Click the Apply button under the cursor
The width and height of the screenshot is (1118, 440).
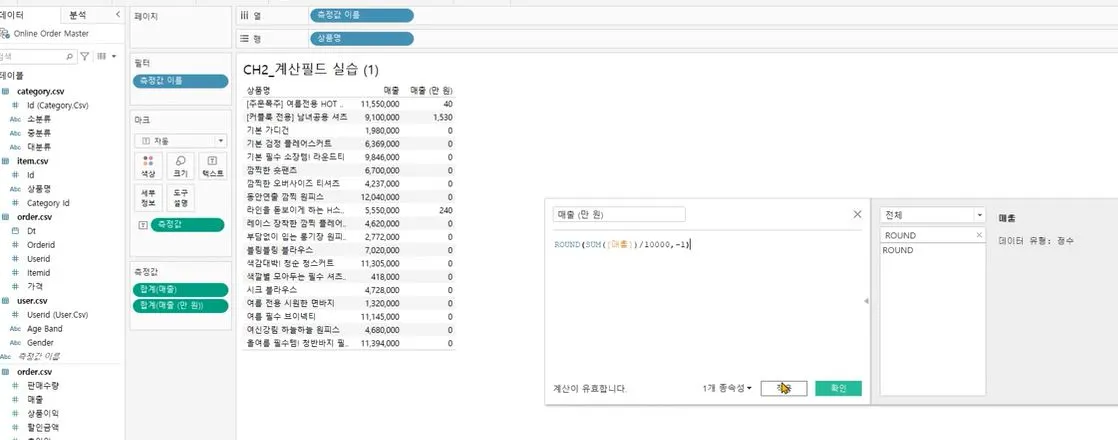point(784,388)
